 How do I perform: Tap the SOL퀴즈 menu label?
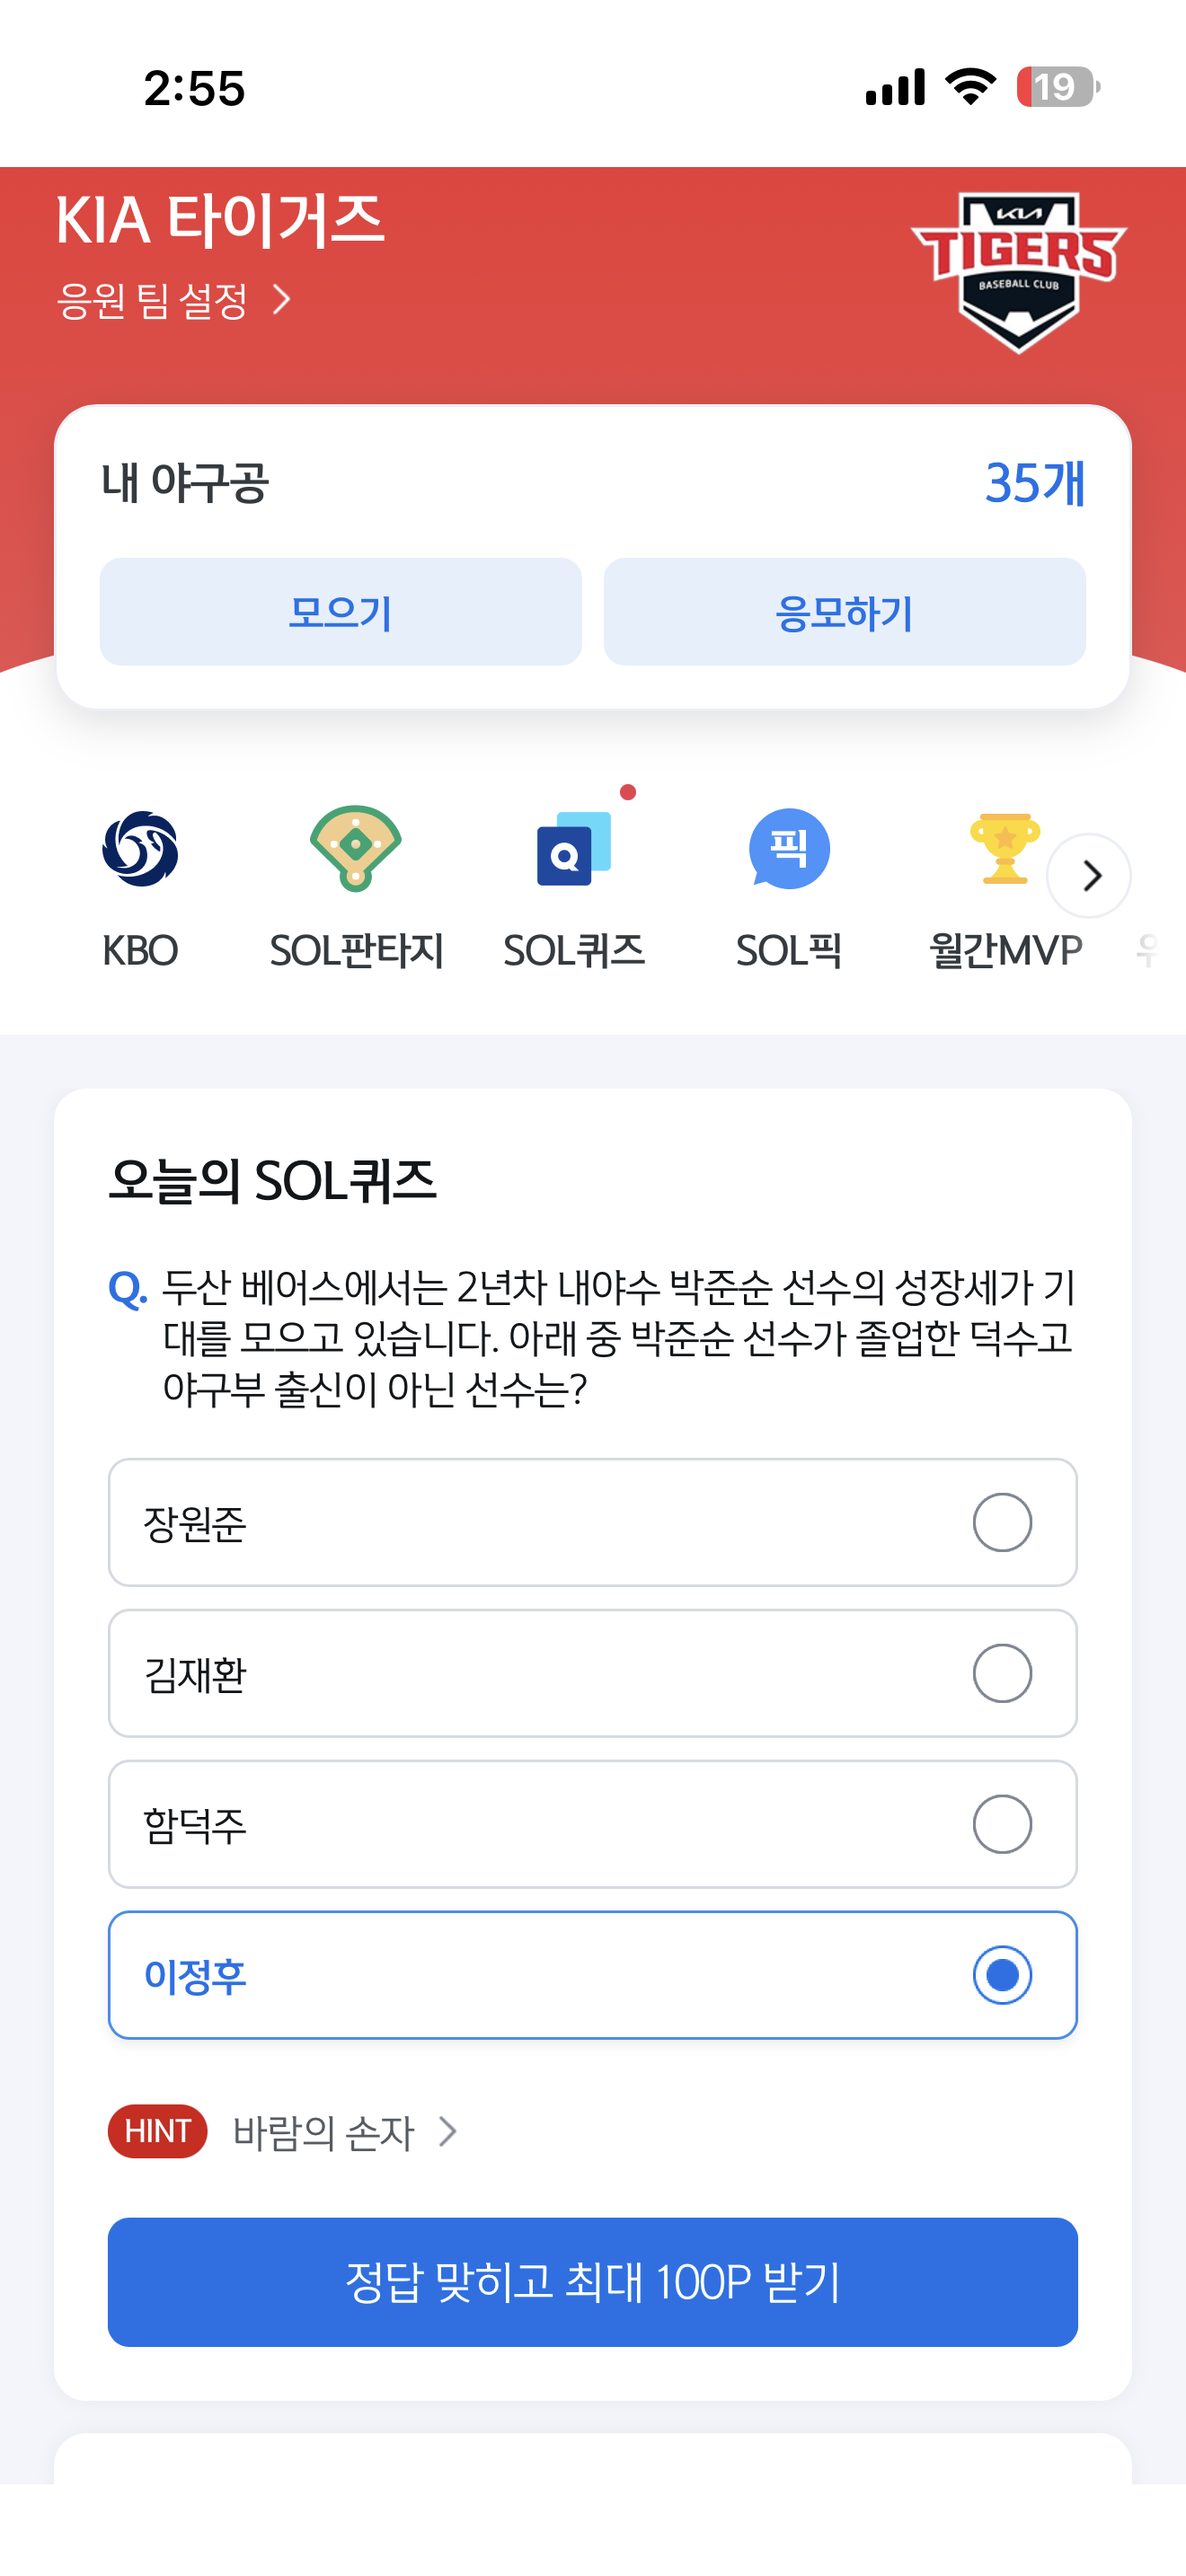click(x=574, y=950)
